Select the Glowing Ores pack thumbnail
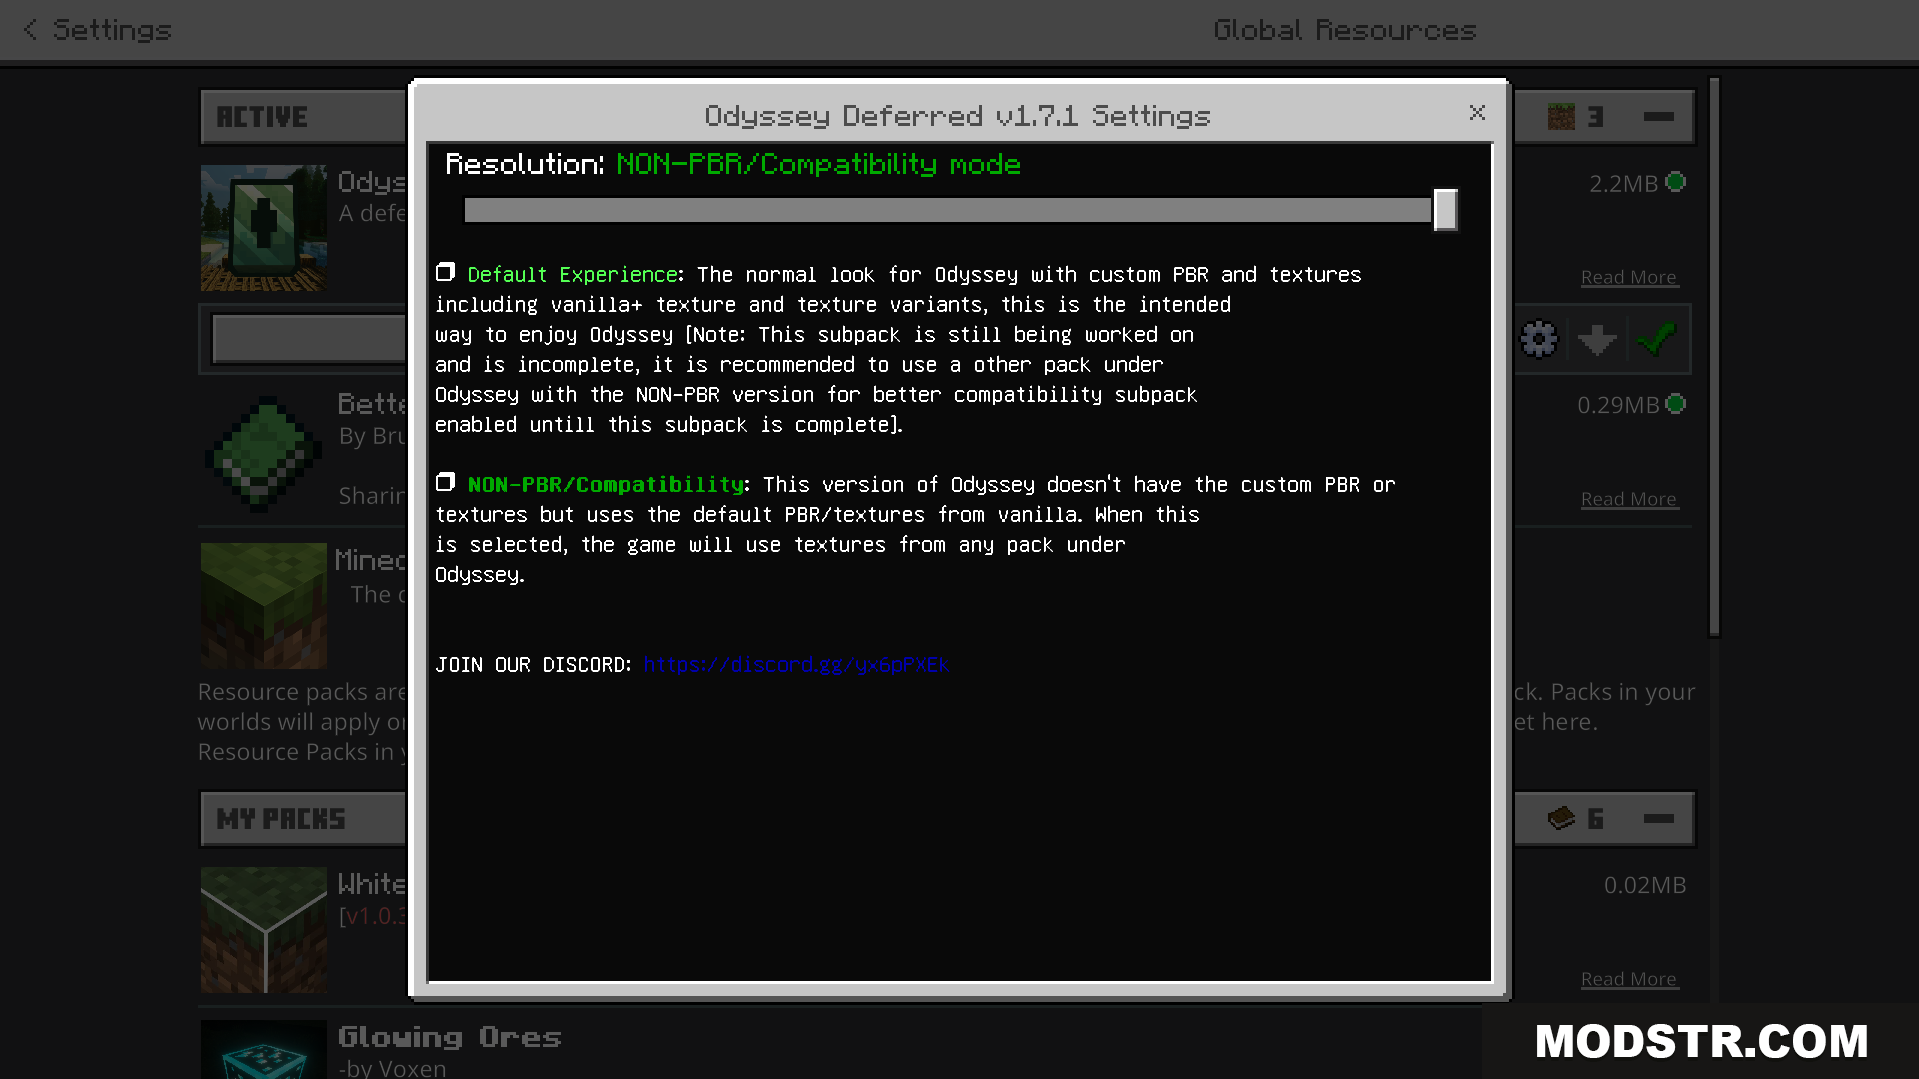Screen dimensions: 1919x1079 (264, 1049)
